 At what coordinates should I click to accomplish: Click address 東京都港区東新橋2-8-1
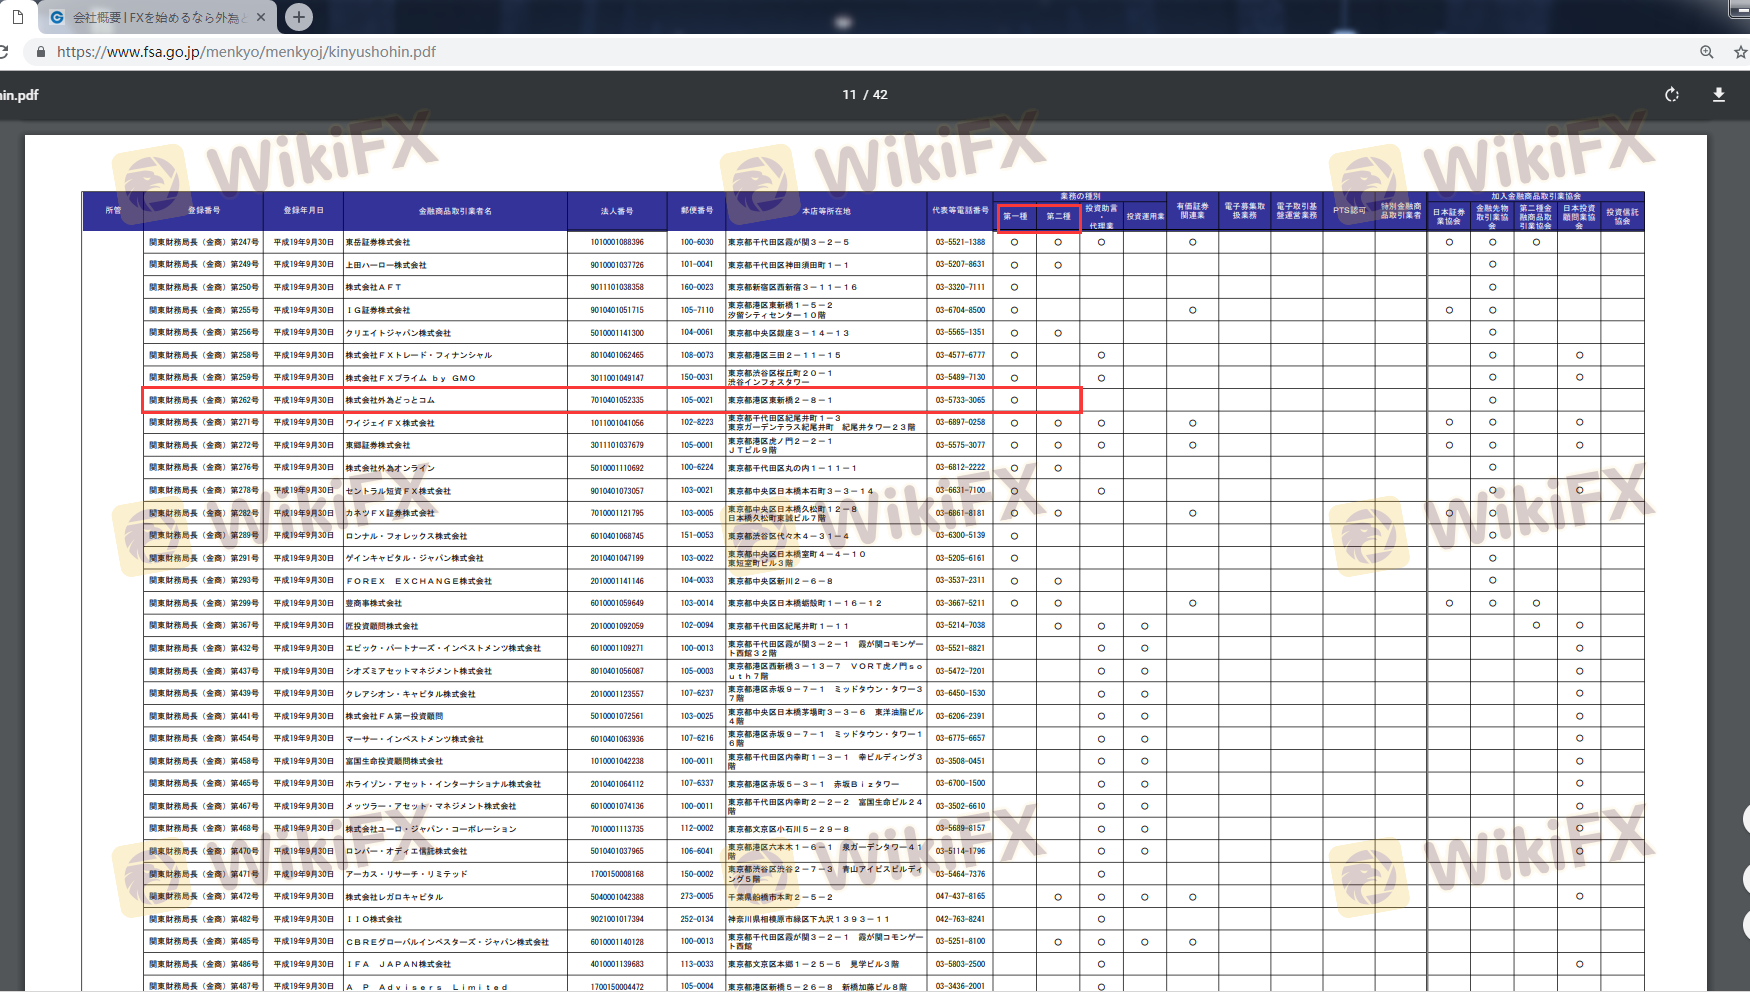(780, 401)
